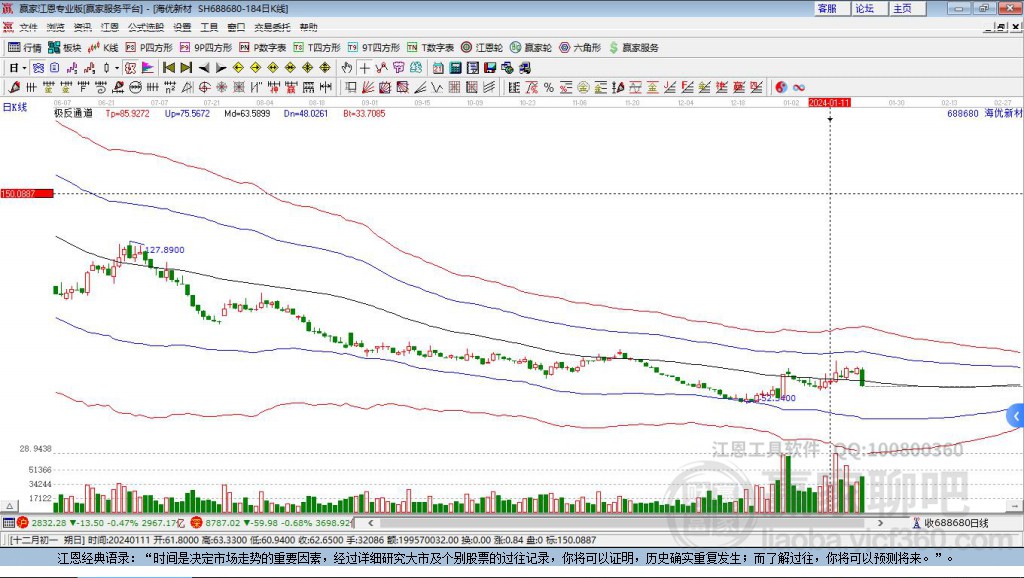The image size is (1024, 578).
Task: Open the T四方形 tool
Action: click(317, 48)
